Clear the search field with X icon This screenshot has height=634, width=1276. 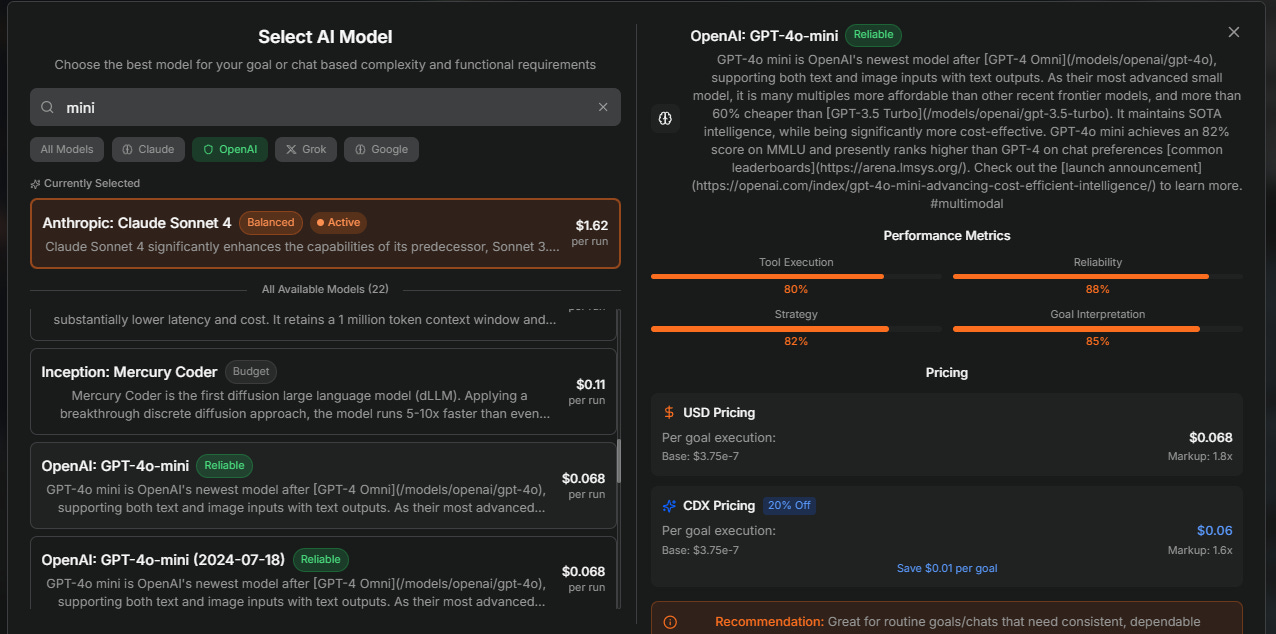(x=603, y=107)
